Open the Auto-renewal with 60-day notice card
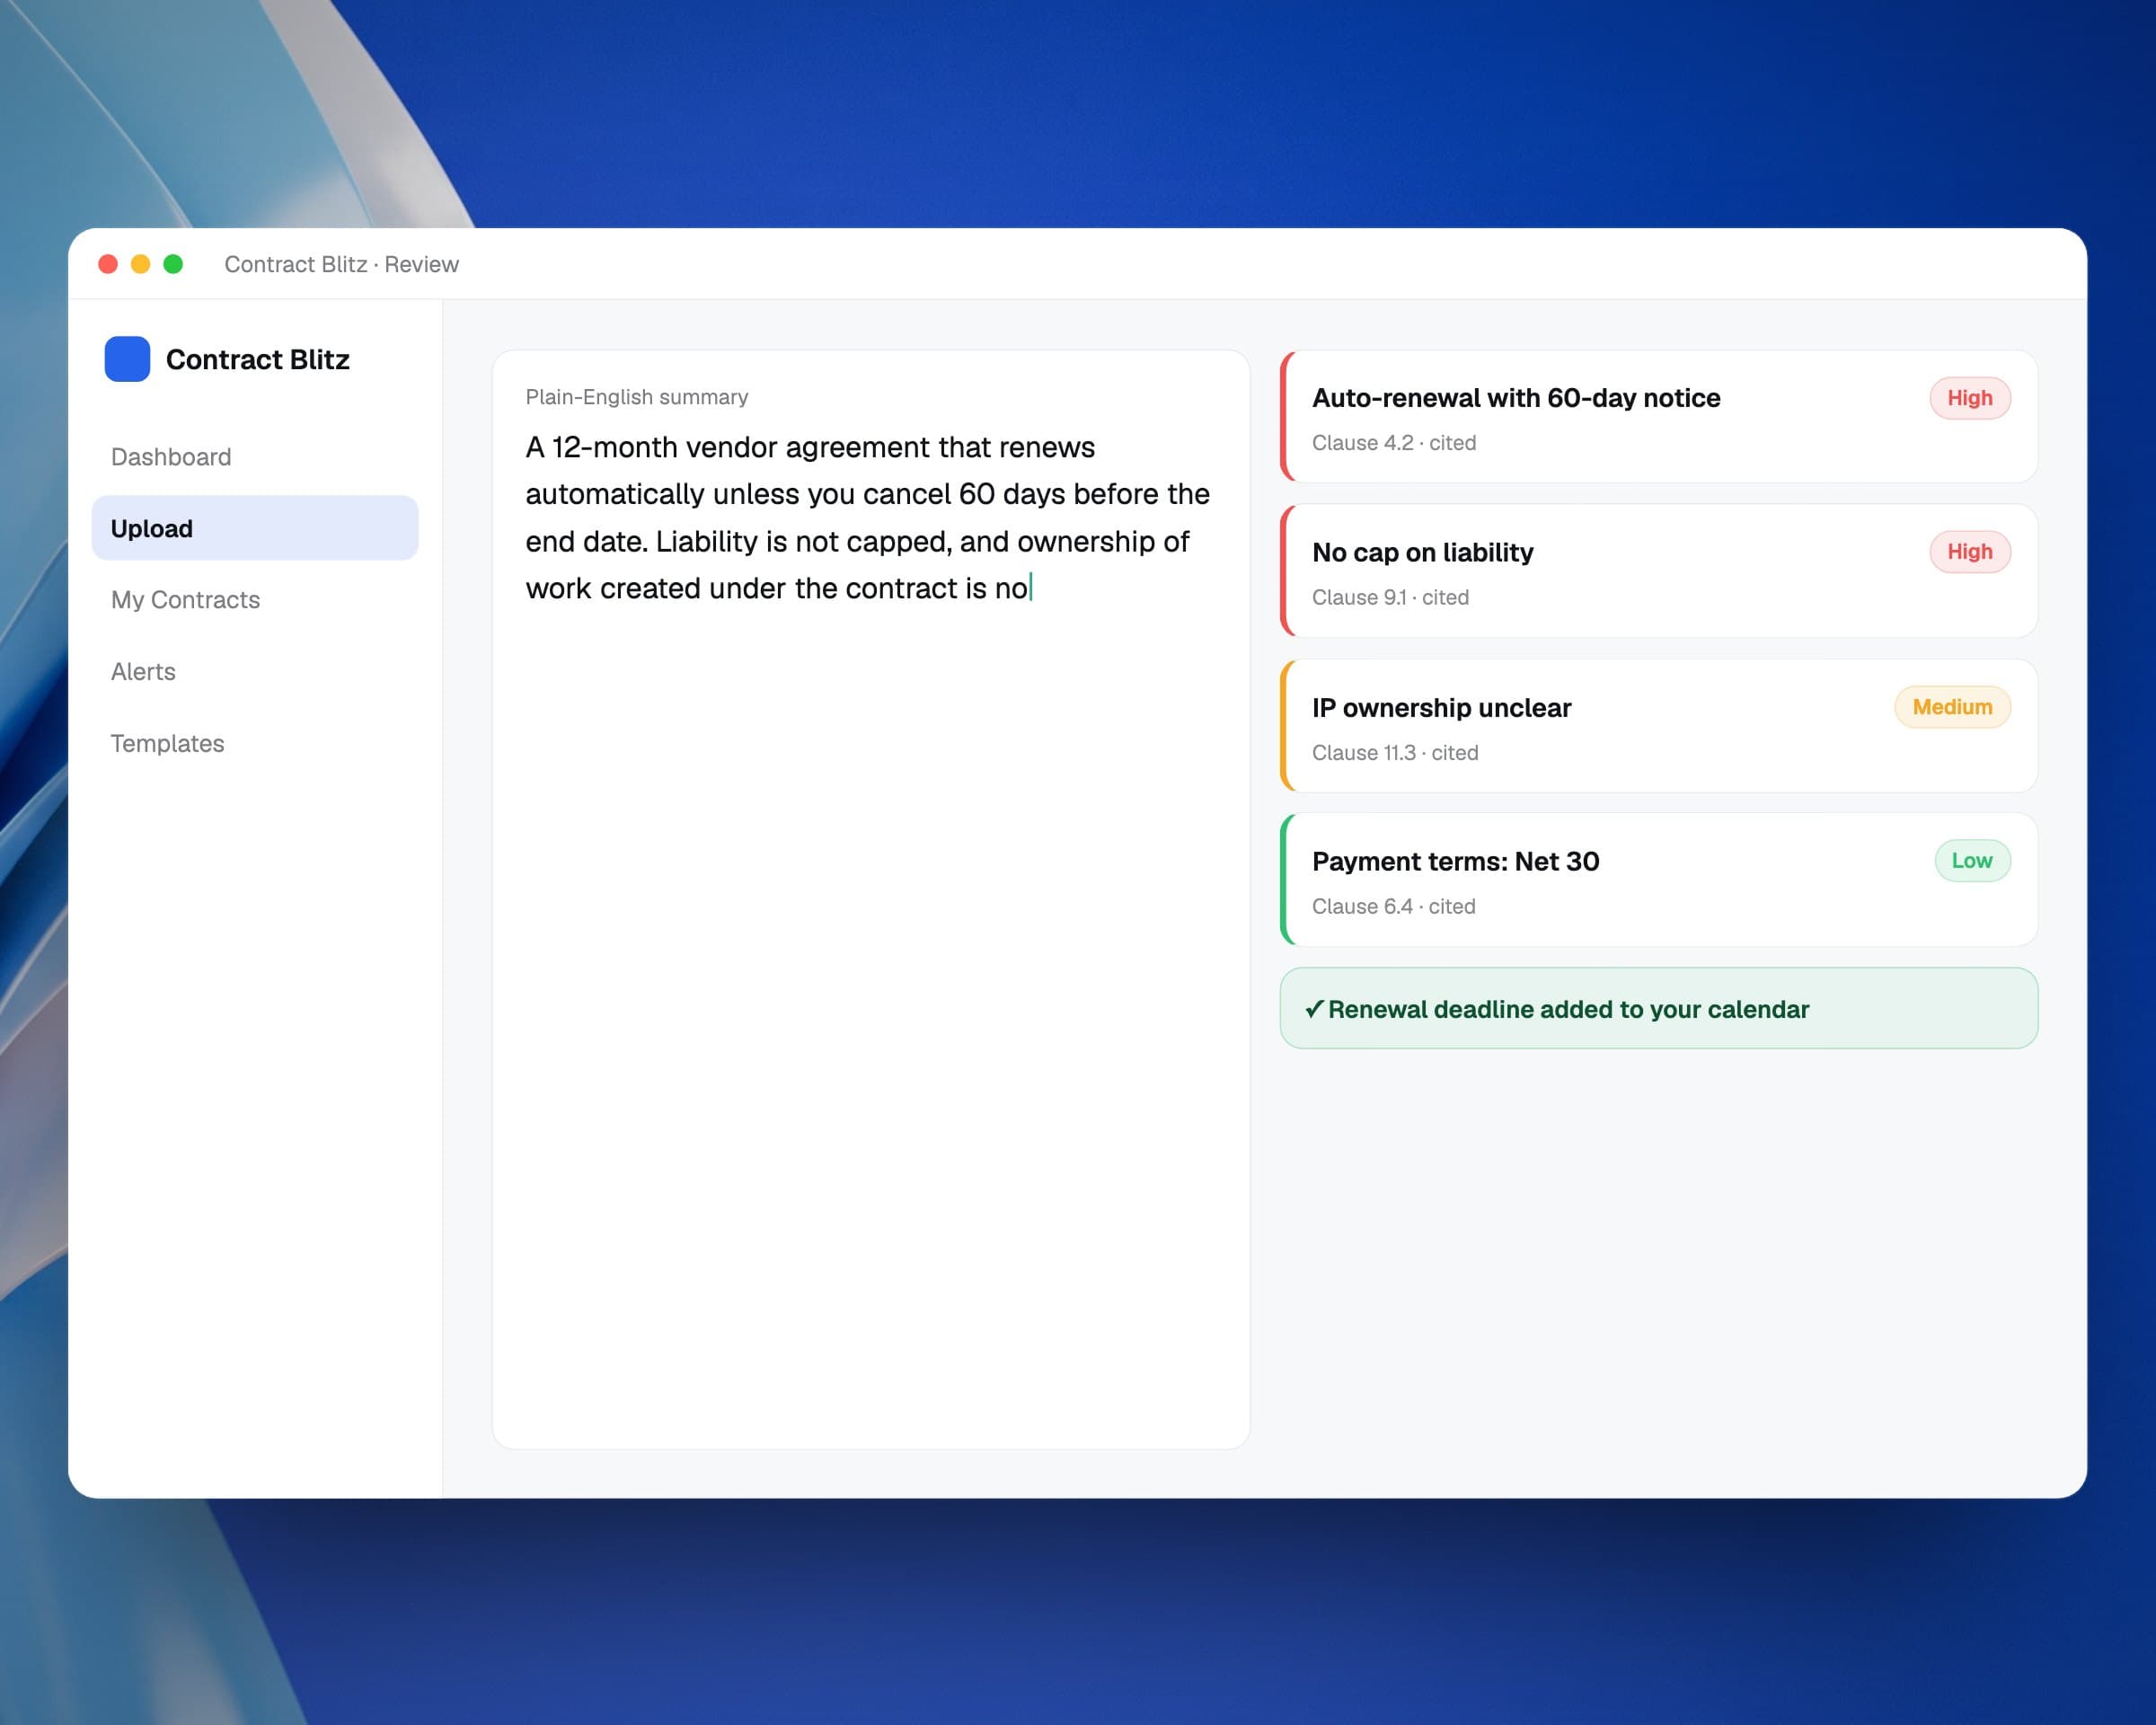The image size is (2156, 1725). click(1659, 417)
